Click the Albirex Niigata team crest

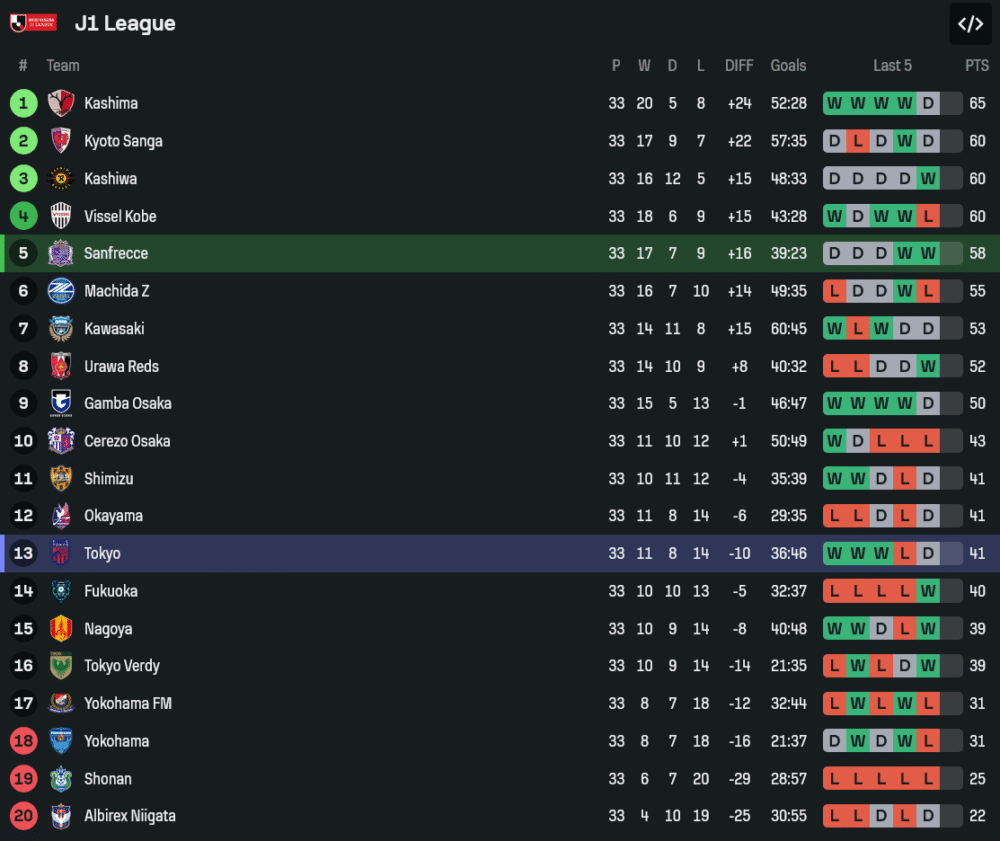coord(61,816)
